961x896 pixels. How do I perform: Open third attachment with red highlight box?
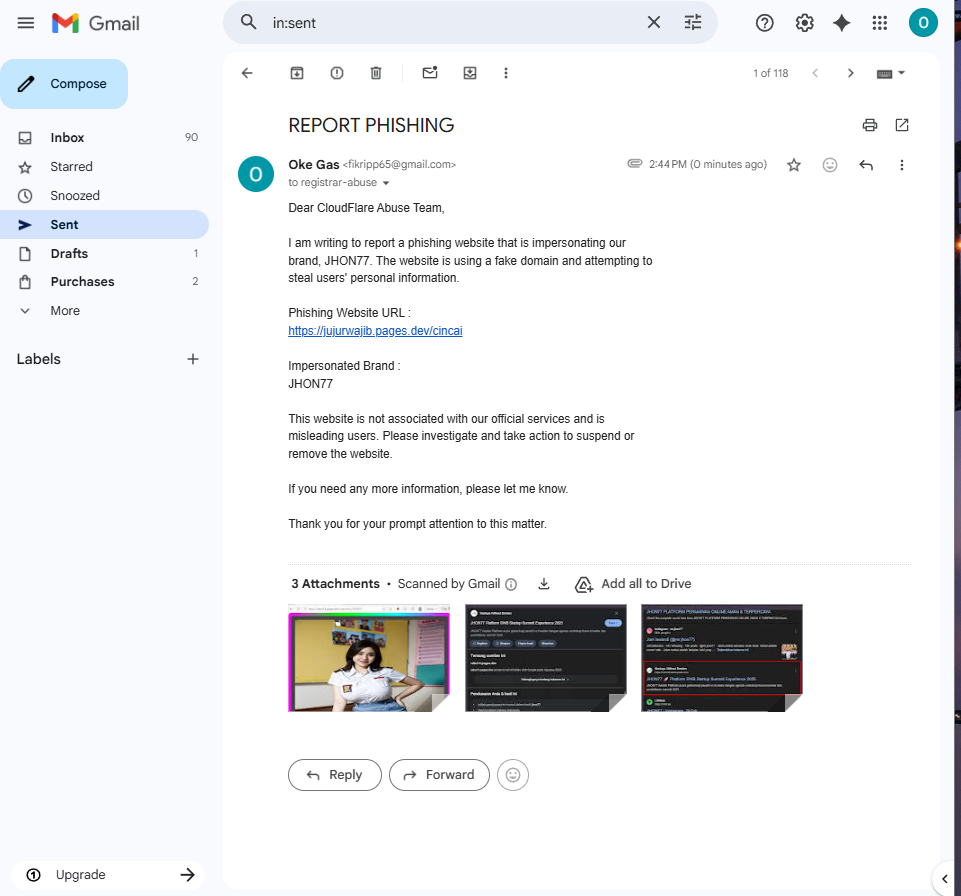(x=721, y=658)
